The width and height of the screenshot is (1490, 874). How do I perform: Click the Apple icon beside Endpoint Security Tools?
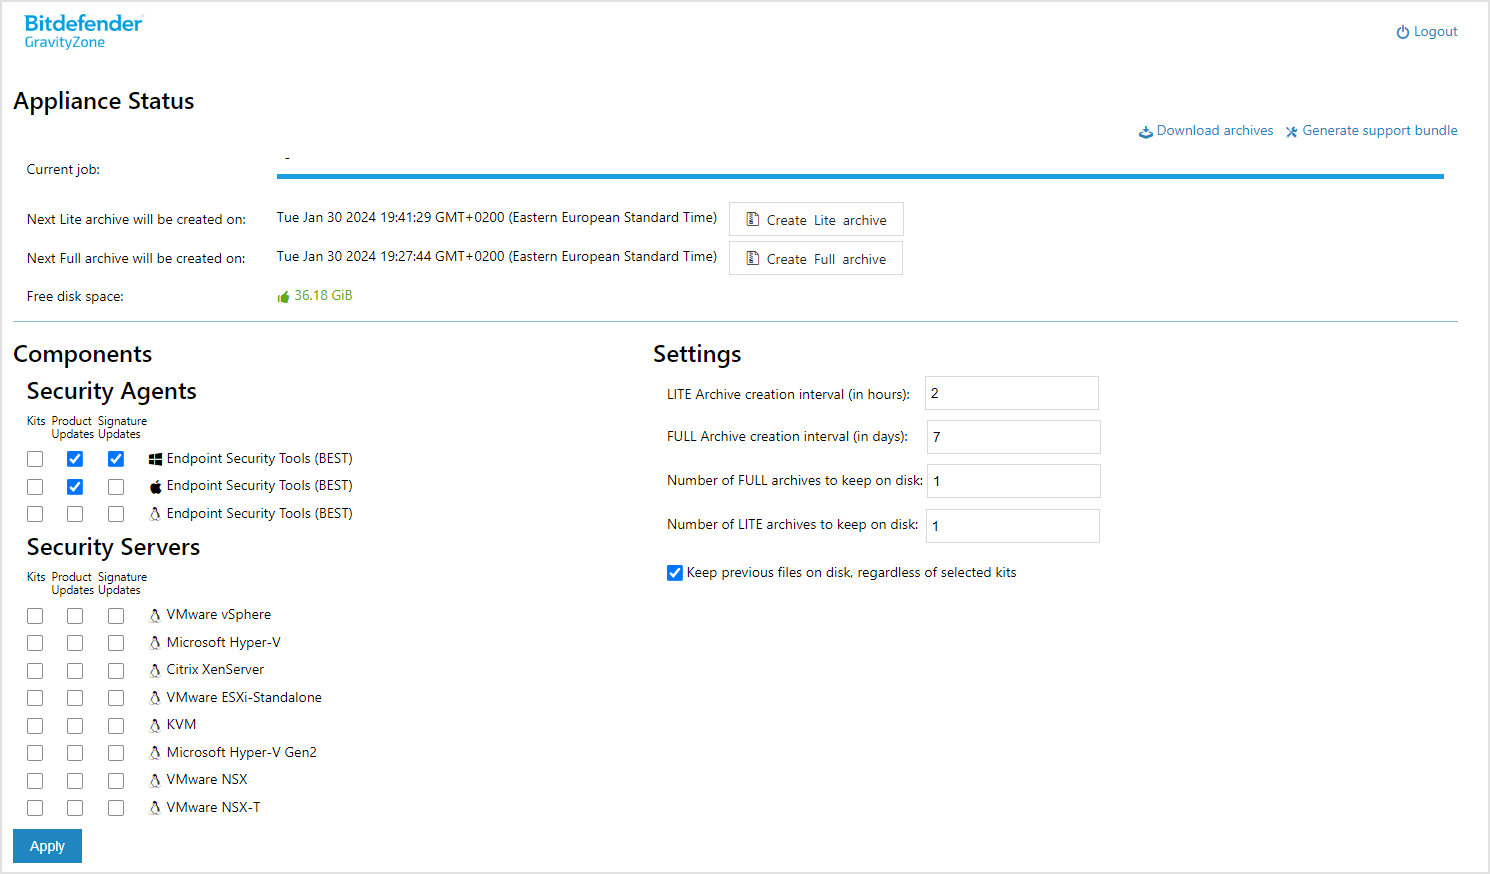[154, 486]
